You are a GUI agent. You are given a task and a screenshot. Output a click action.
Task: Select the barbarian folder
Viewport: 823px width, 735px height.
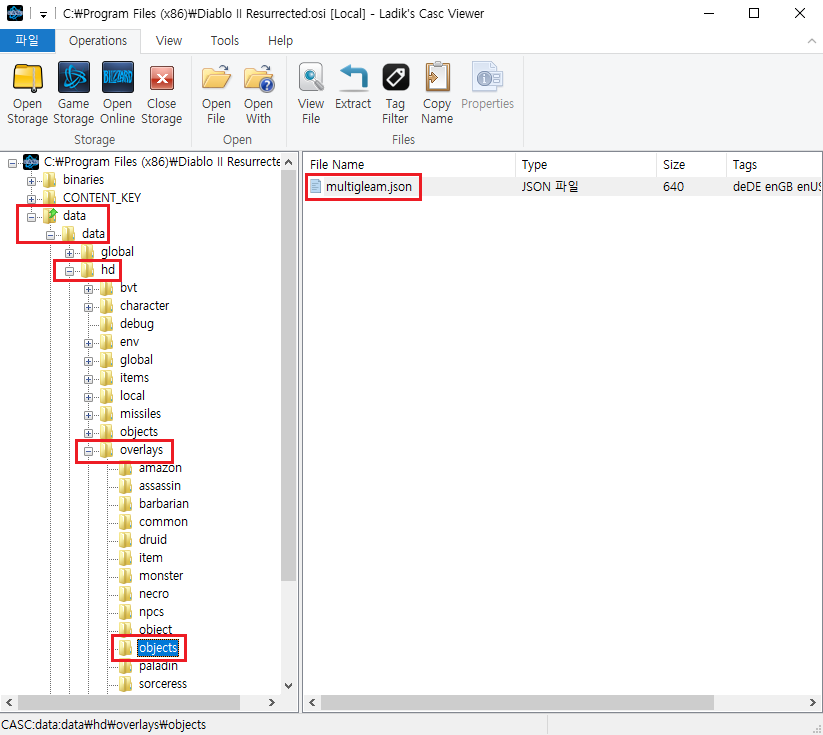[164, 503]
